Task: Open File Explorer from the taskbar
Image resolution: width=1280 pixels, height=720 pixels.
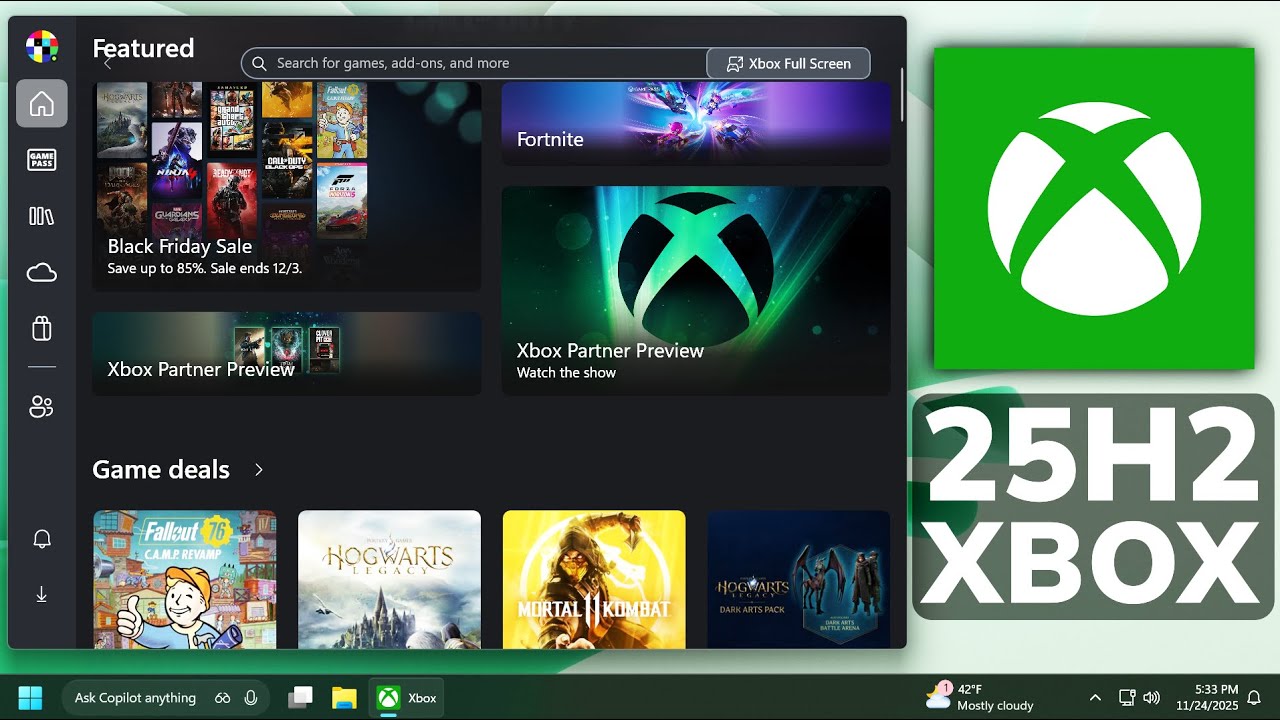Action: [x=344, y=697]
